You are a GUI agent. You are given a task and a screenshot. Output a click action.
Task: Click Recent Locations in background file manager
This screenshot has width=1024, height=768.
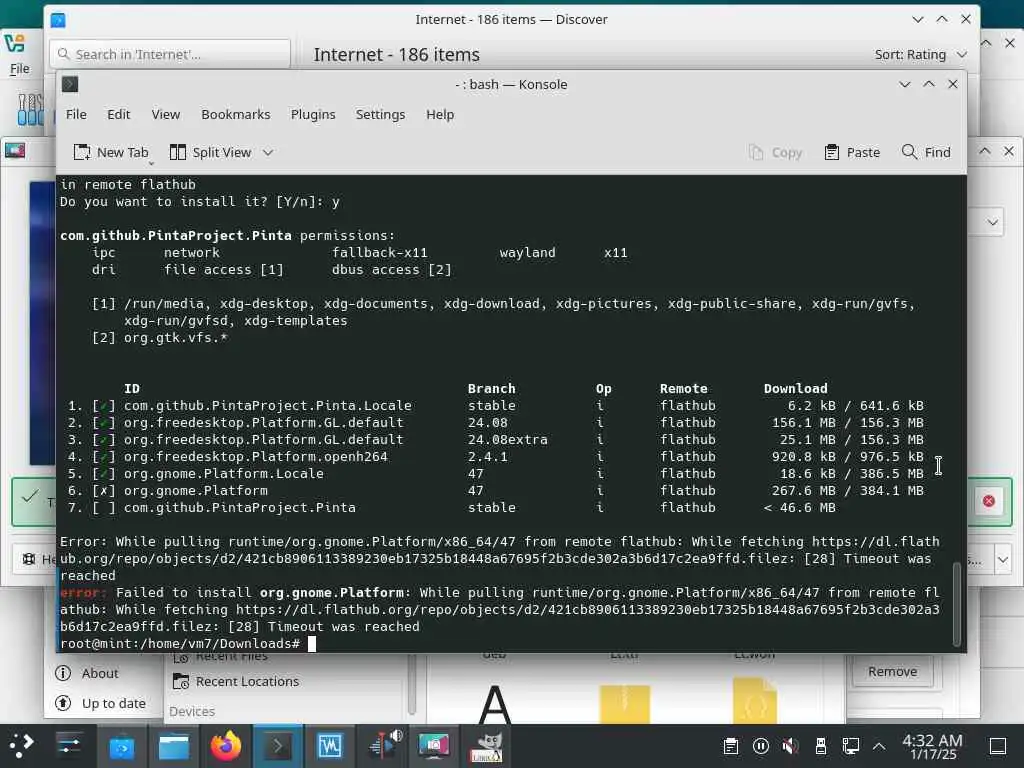pyautogui.click(x=236, y=681)
